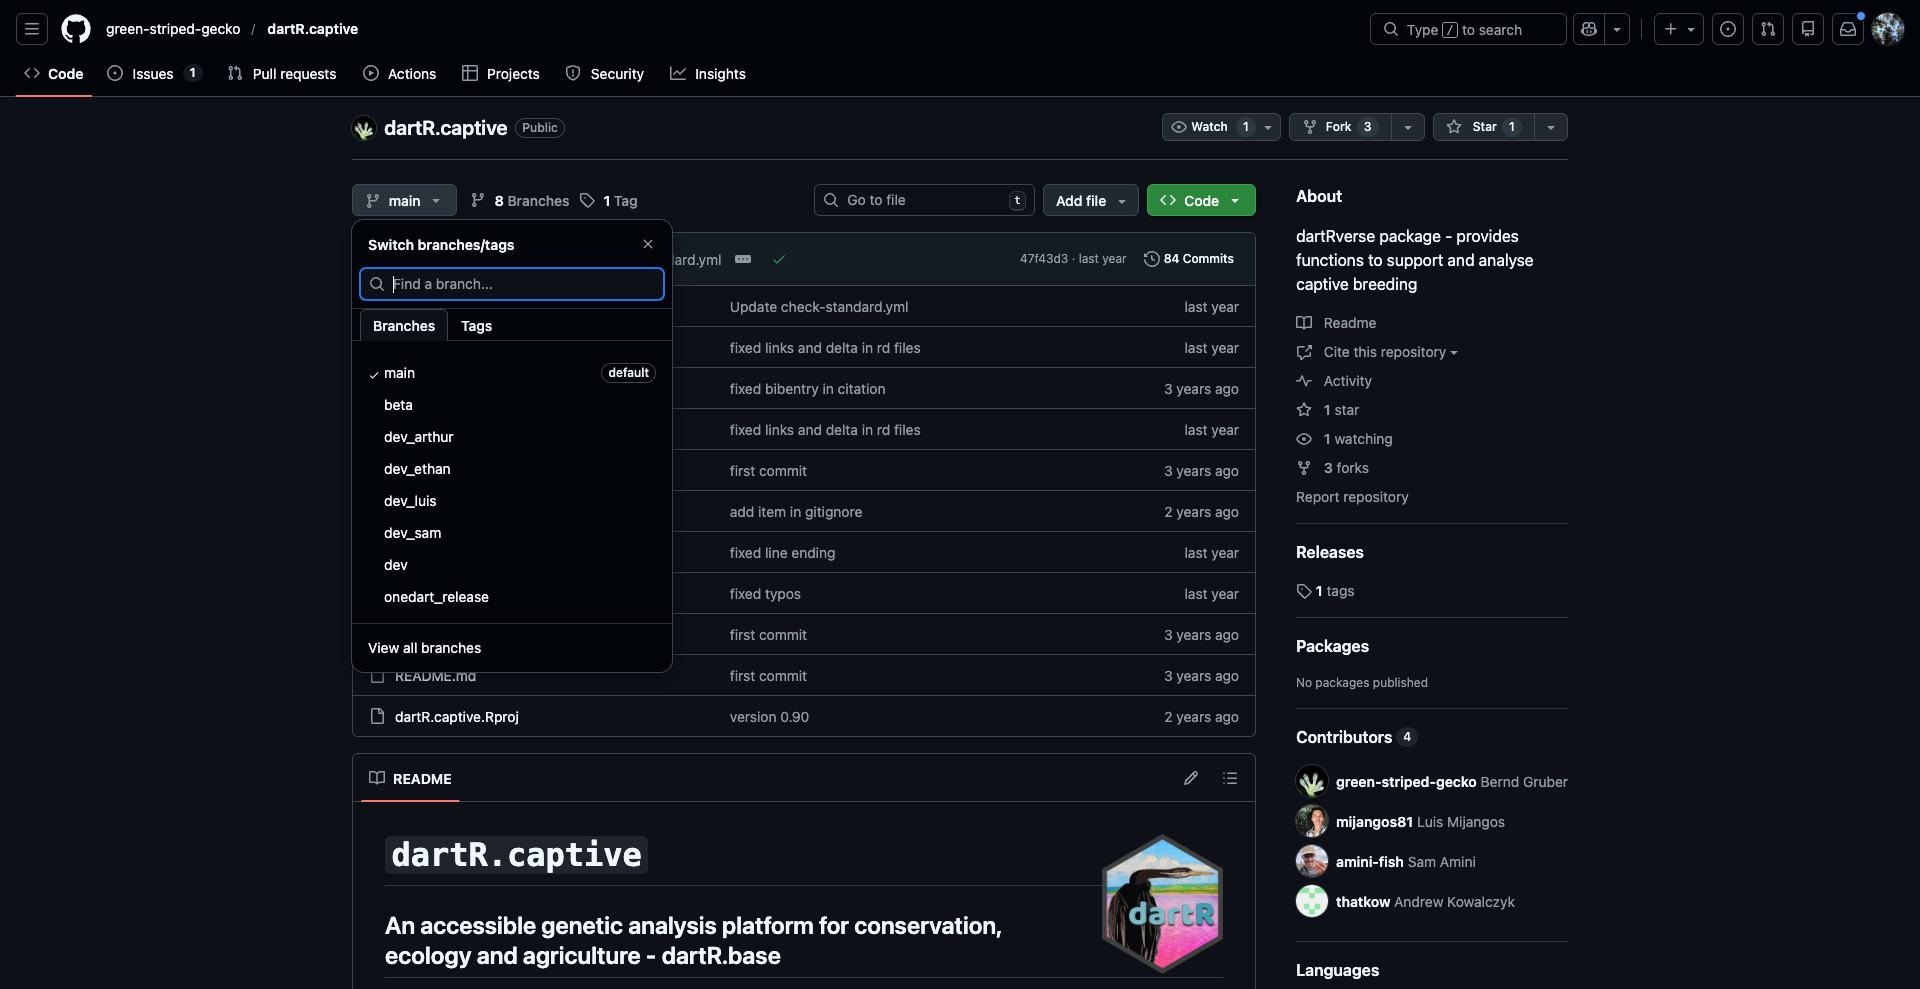Switch to the Tags tab
Image resolution: width=1920 pixels, height=989 pixels.
click(x=476, y=326)
